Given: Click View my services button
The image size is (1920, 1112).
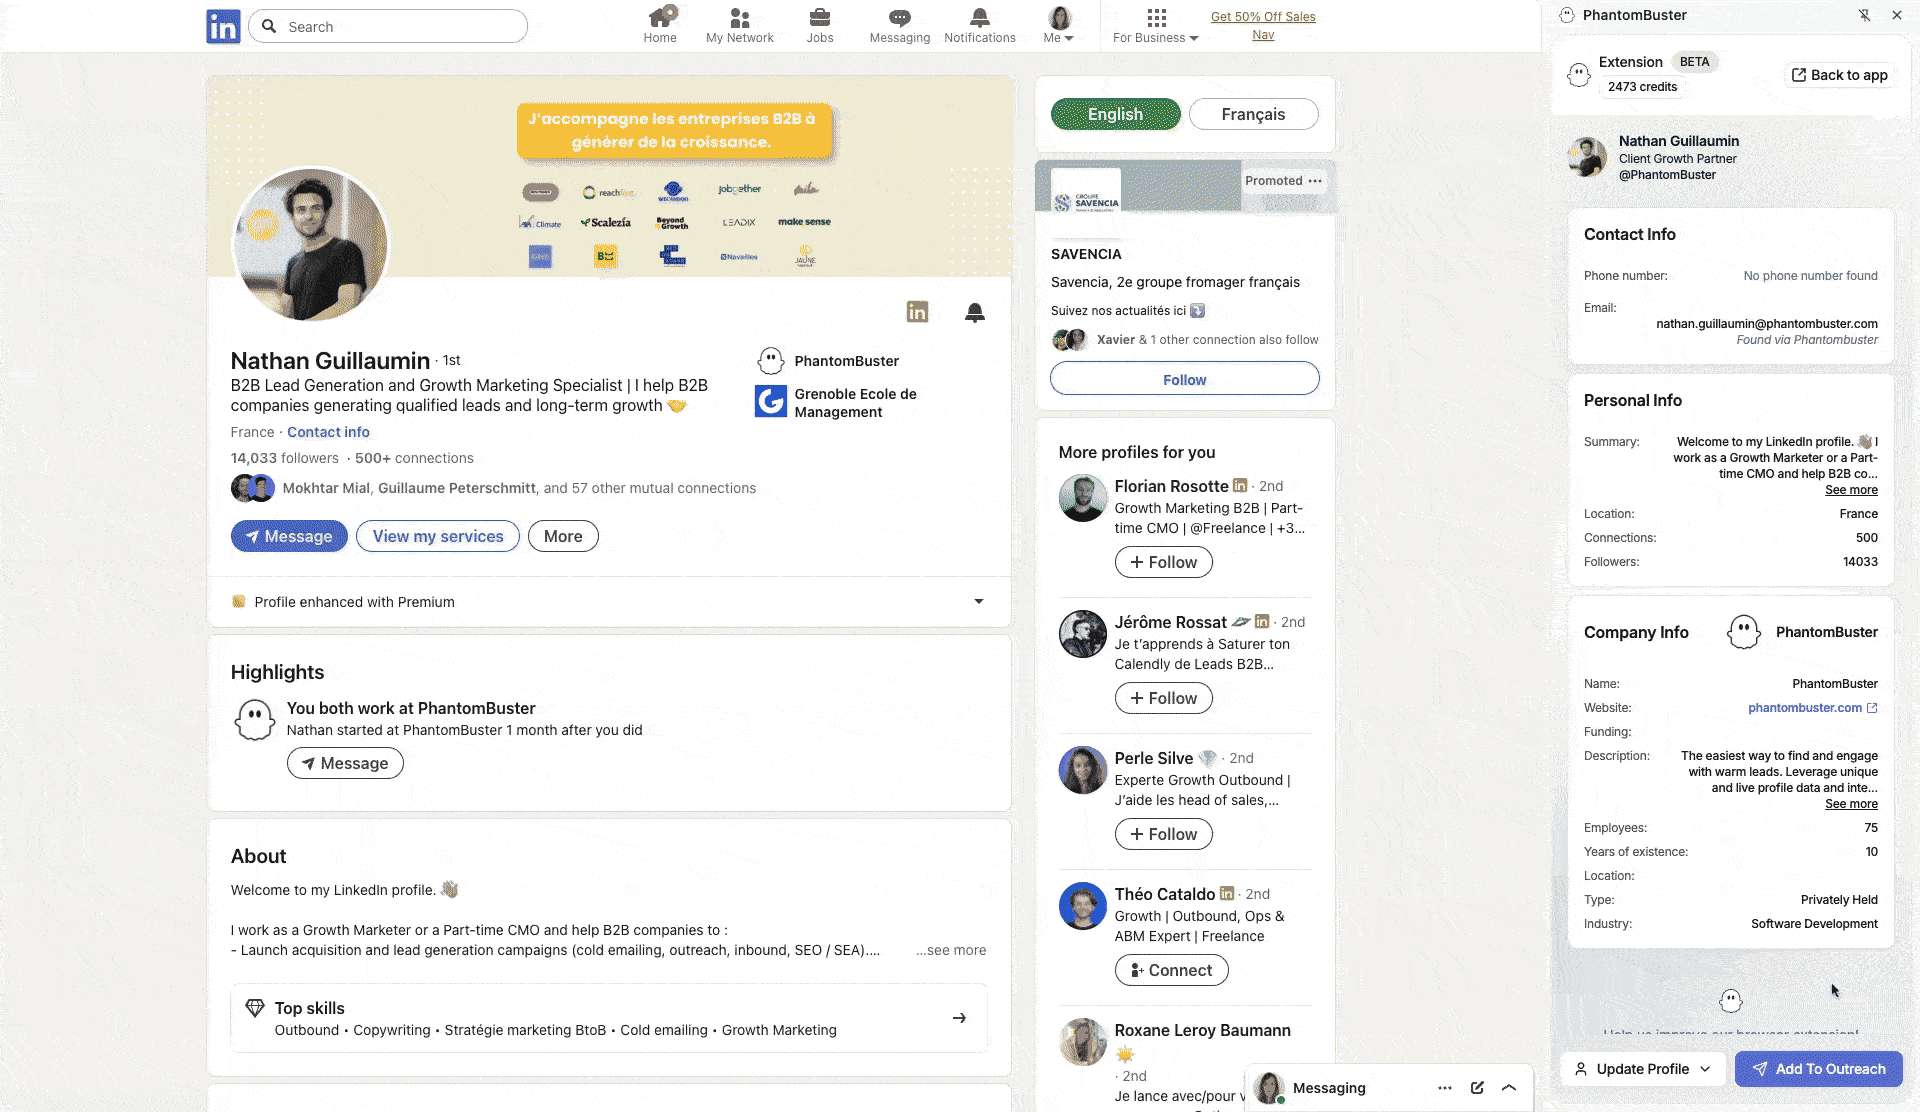Looking at the screenshot, I should tap(438, 536).
